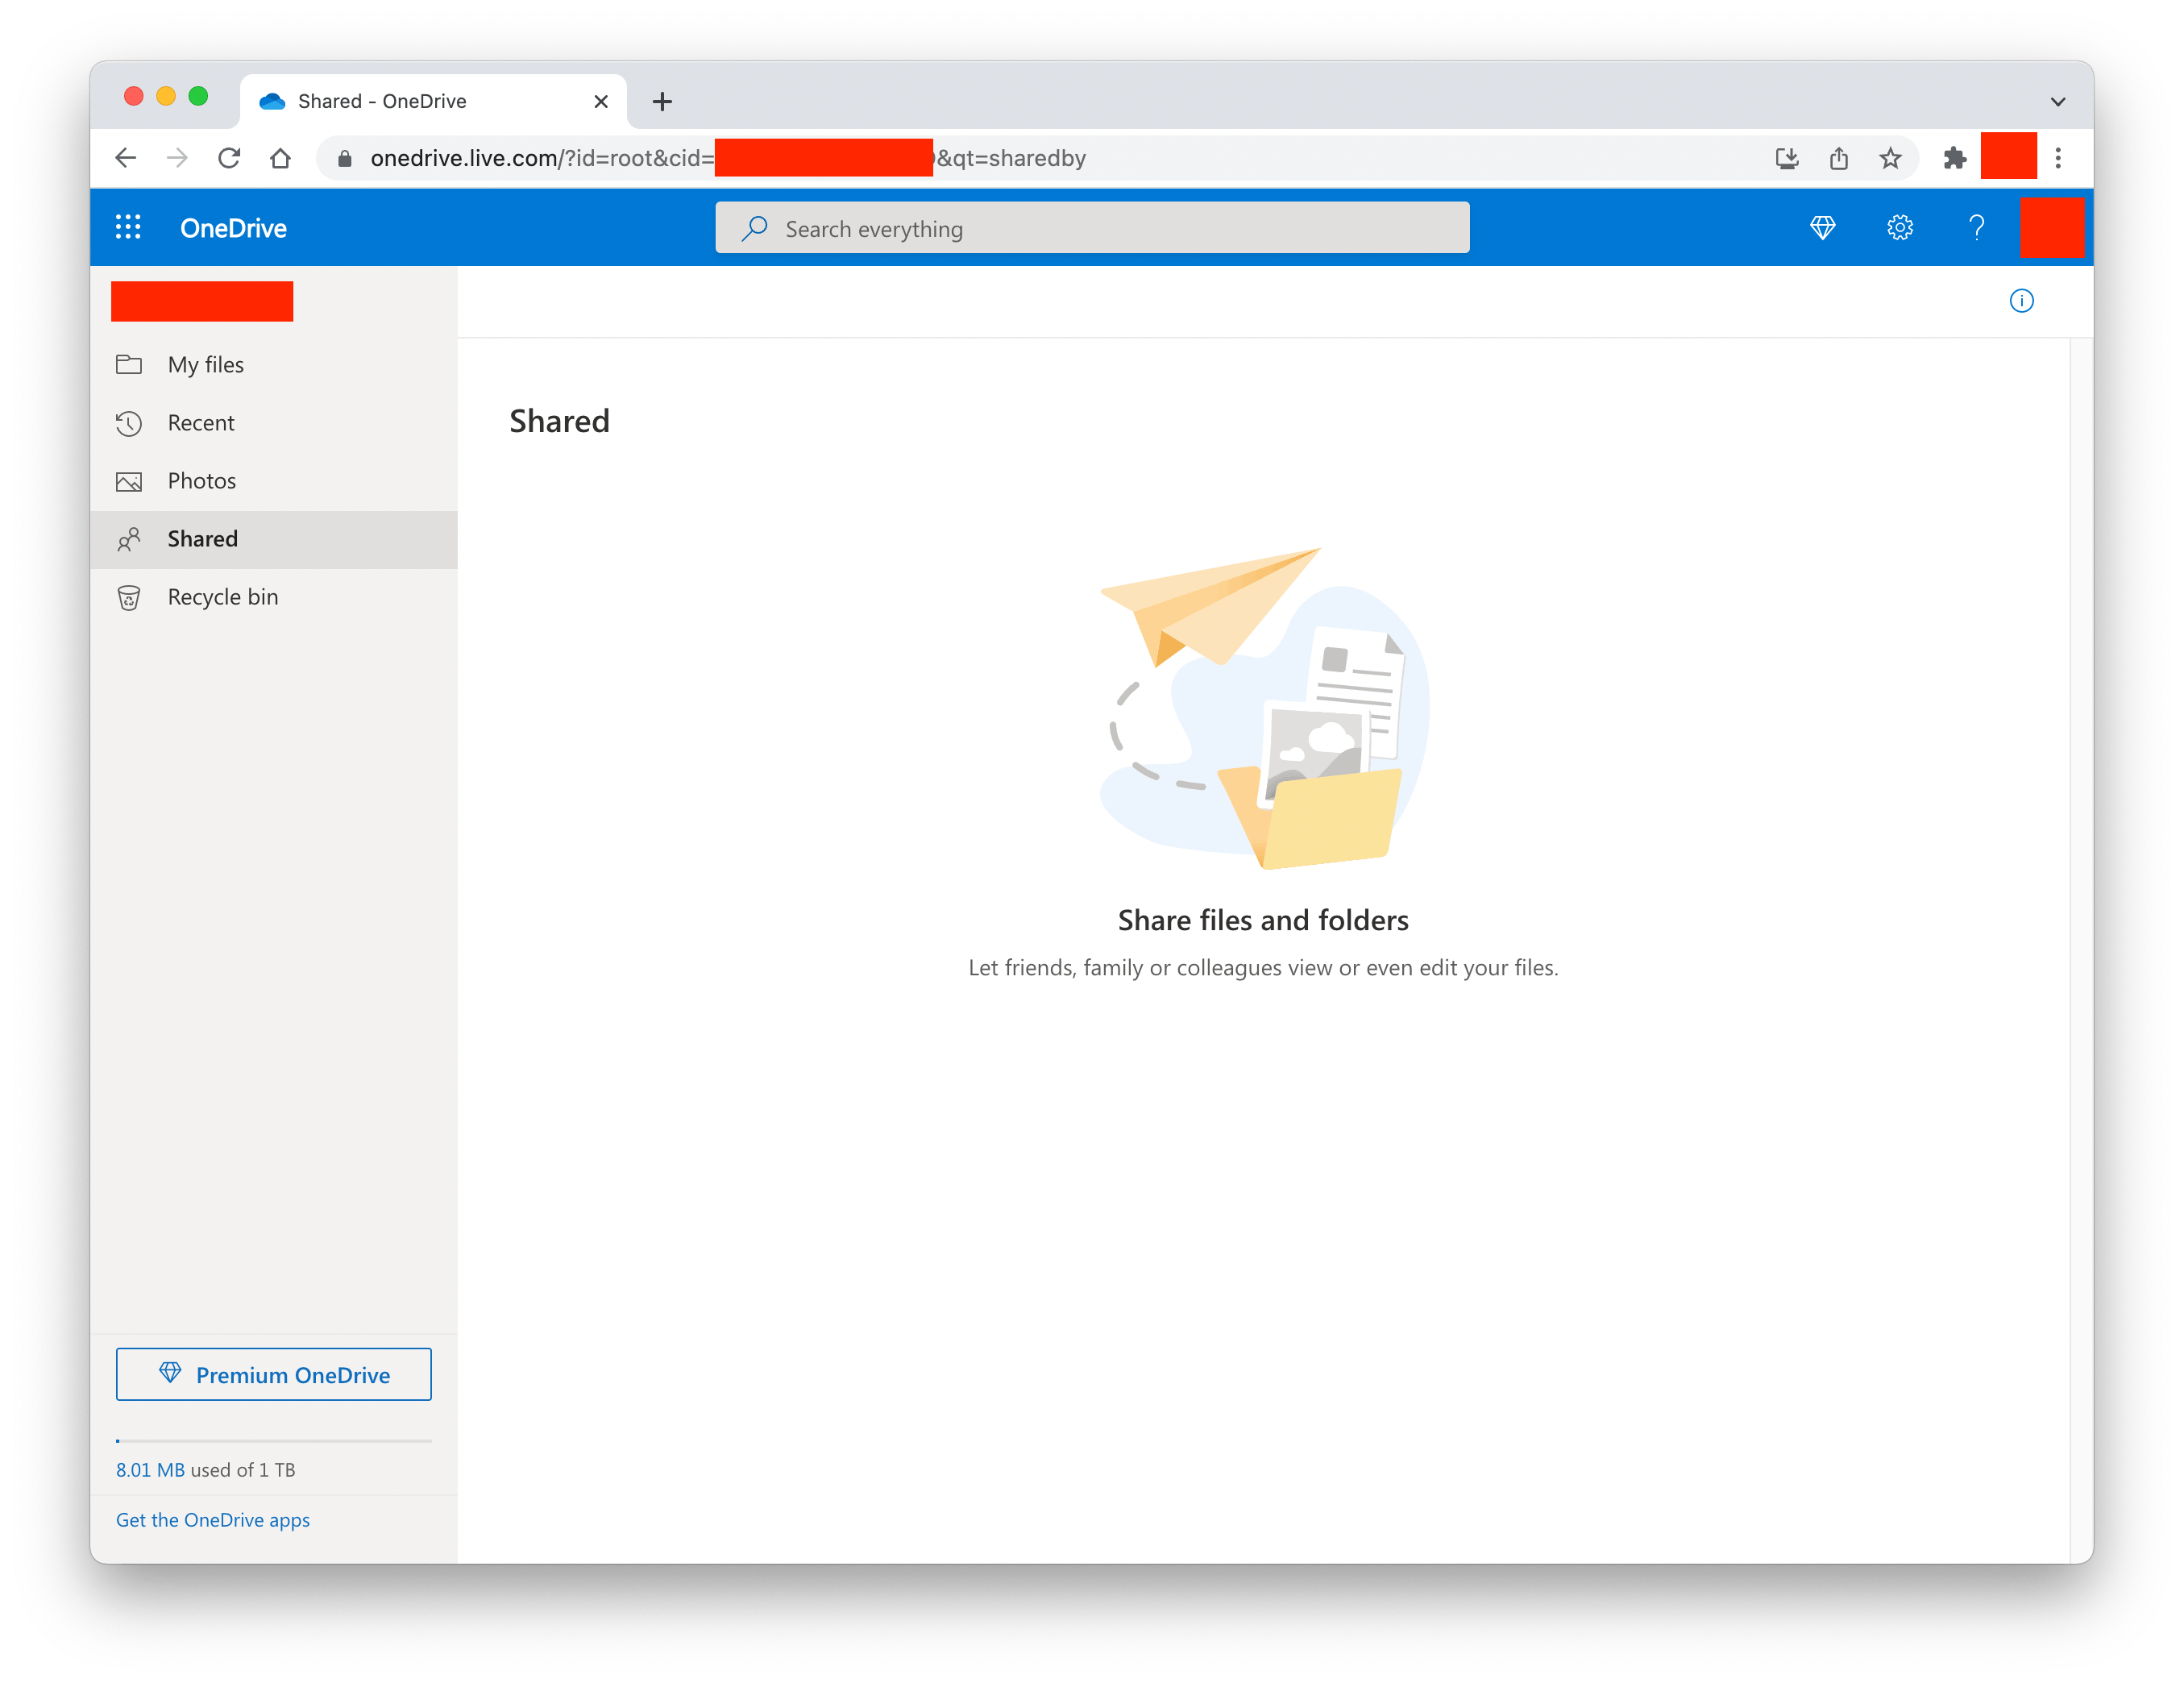Viewport: 2184px width, 1683px height.
Task: Open the help question mark
Action: (x=1976, y=228)
